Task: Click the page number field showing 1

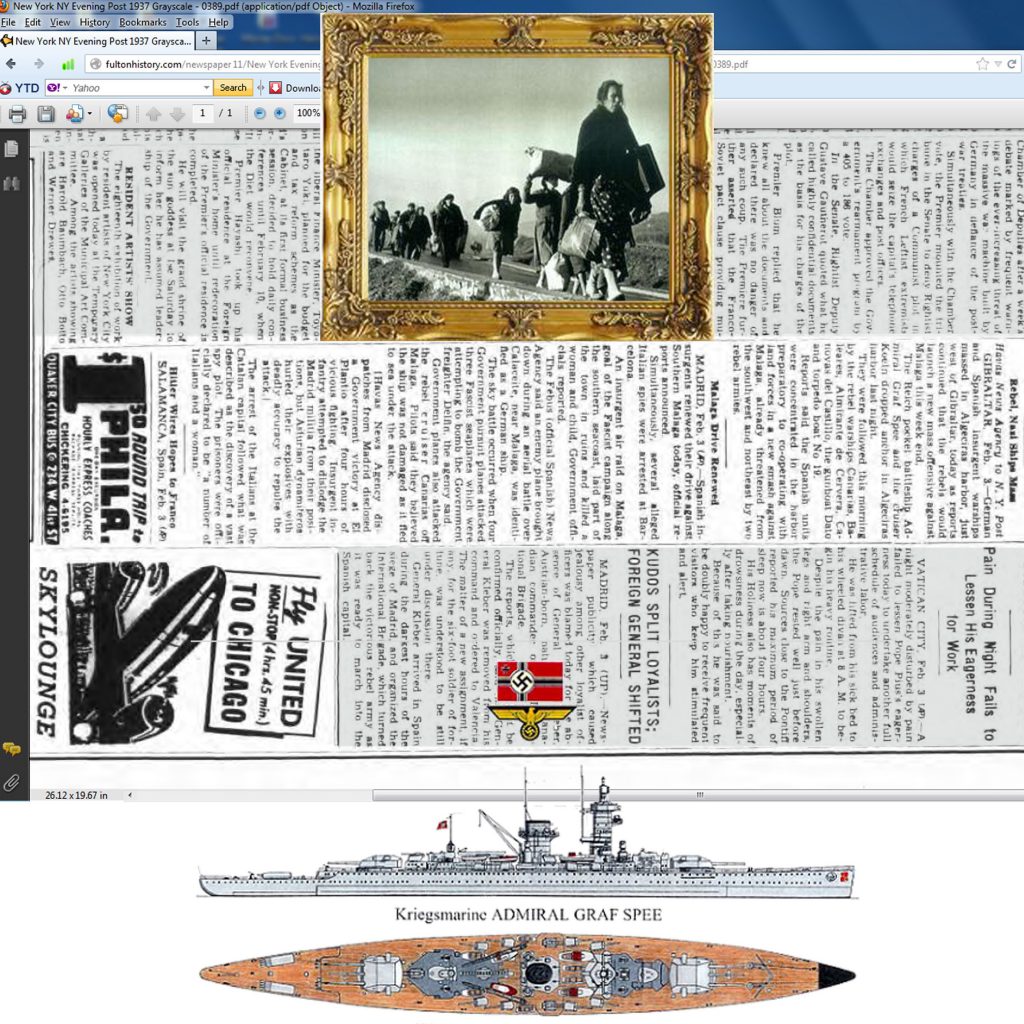Action: coord(202,114)
